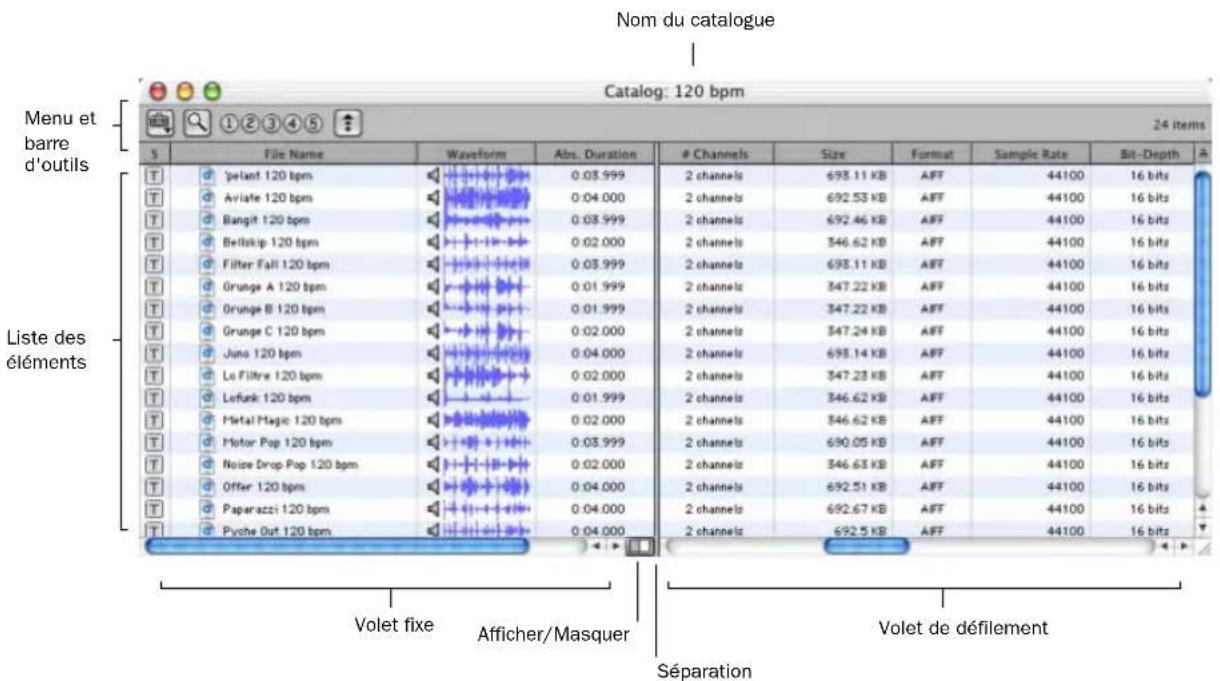Click speaker icon for Juno 120 bpm
Screen dimensions: 1220x681
click(432, 352)
